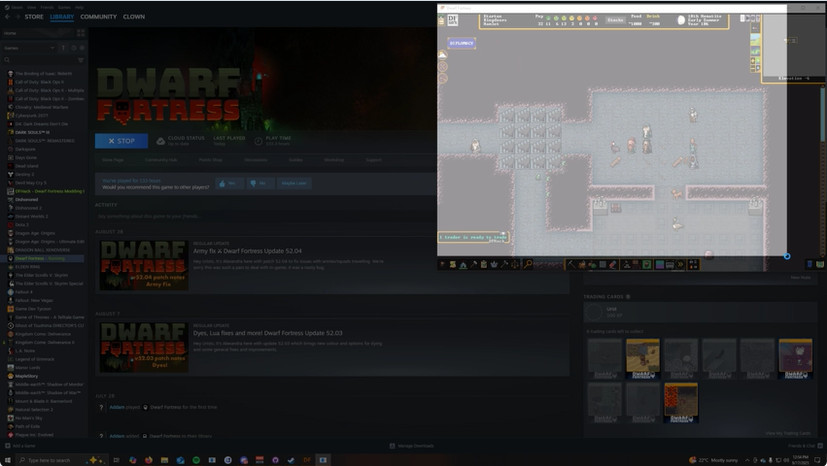
Task: Click the Steam taskbar icon
Action: tap(291, 460)
